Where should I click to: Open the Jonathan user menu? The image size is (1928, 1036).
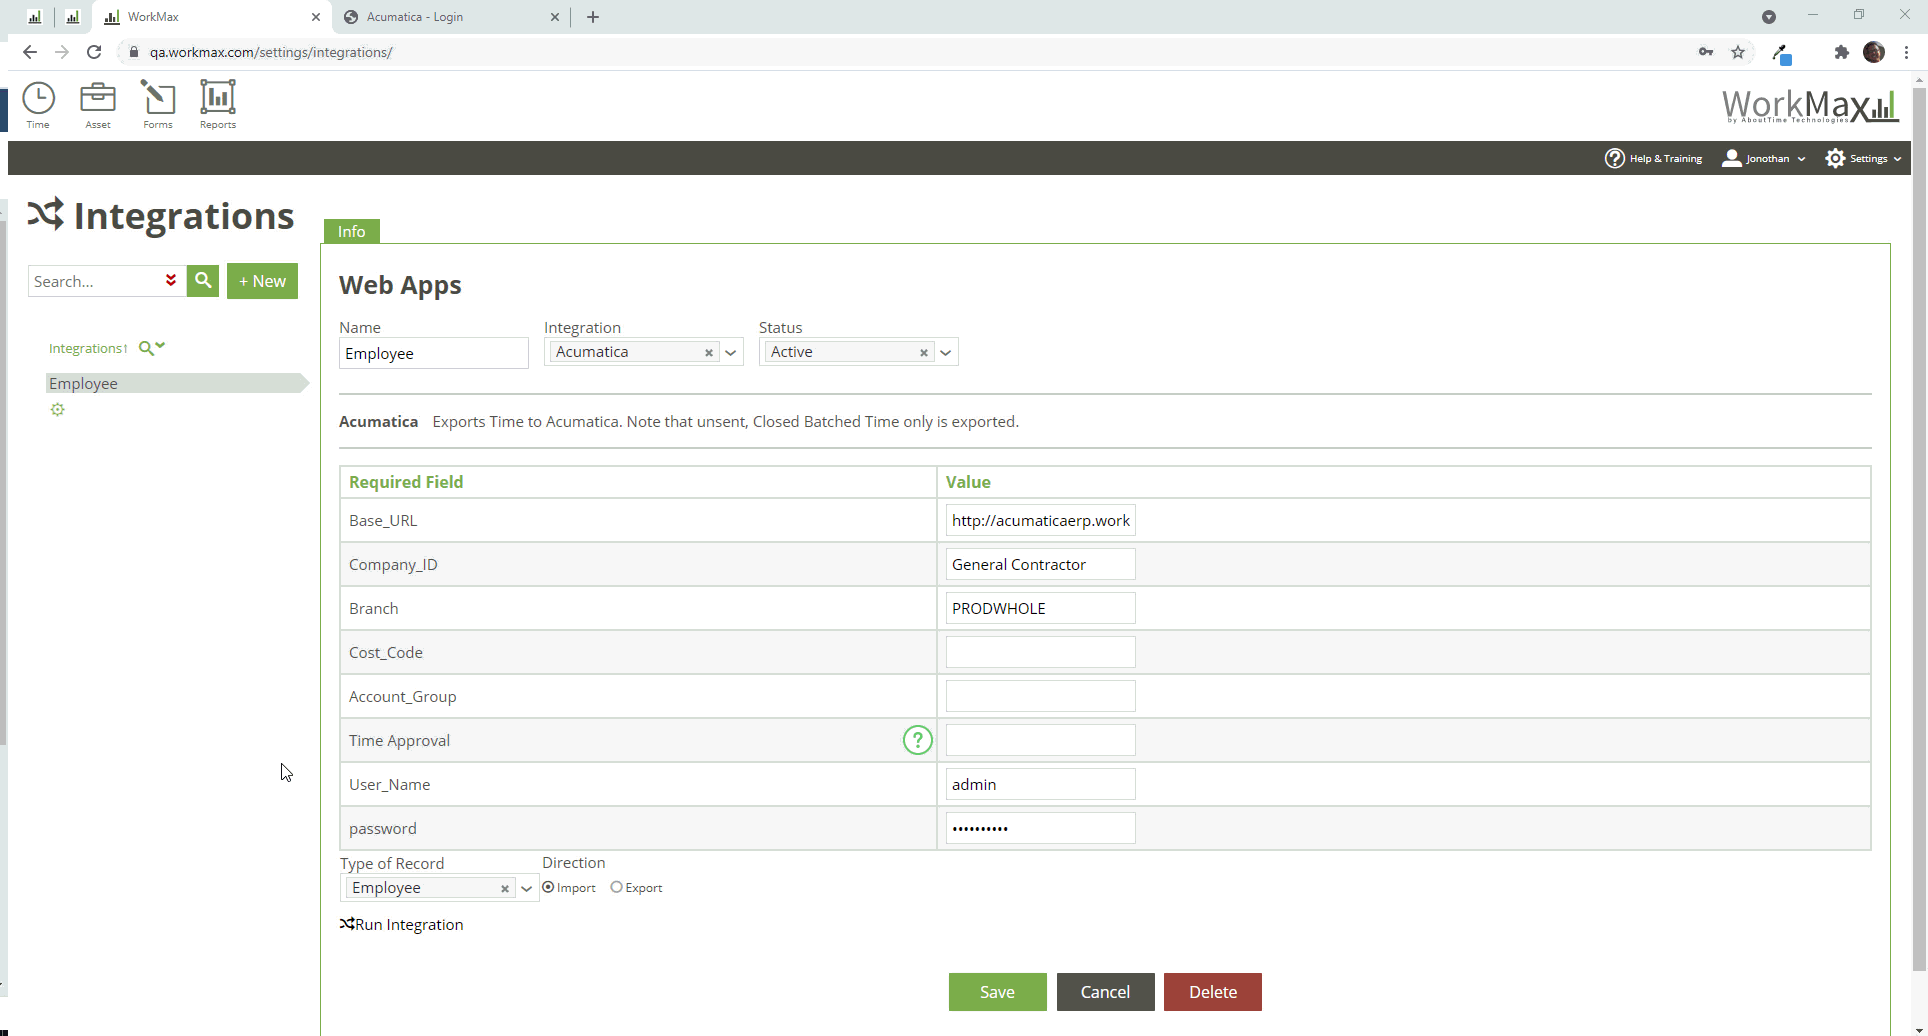click(1764, 158)
